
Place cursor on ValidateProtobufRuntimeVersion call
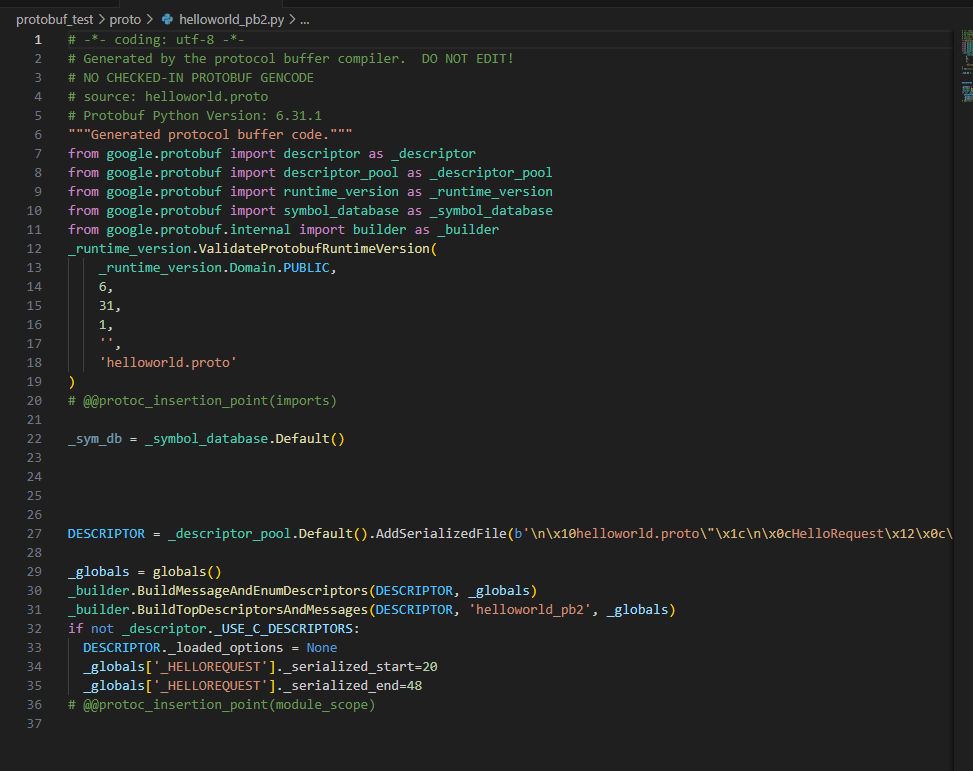(x=314, y=248)
